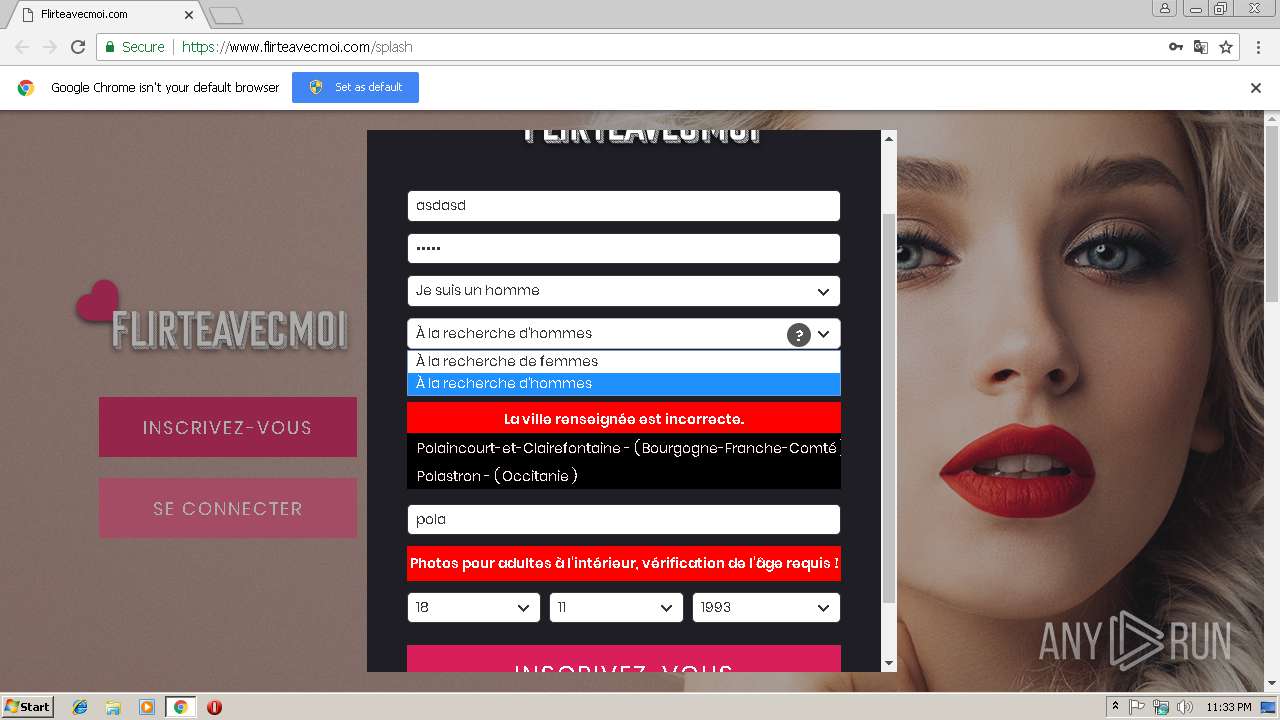The height and width of the screenshot is (720, 1280).
Task: Click the red Opera-style taskbar icon
Action: 214,707
